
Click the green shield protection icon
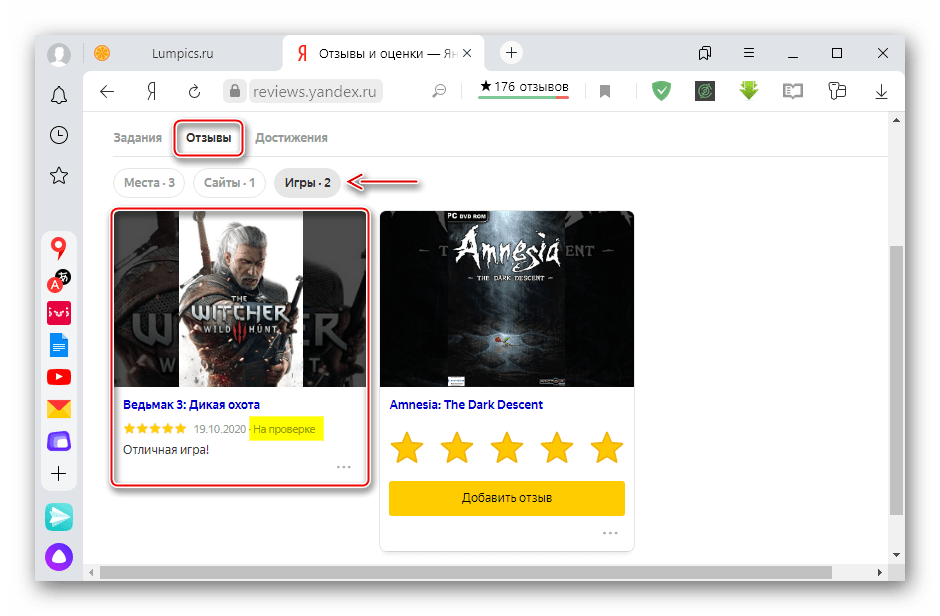(x=661, y=91)
